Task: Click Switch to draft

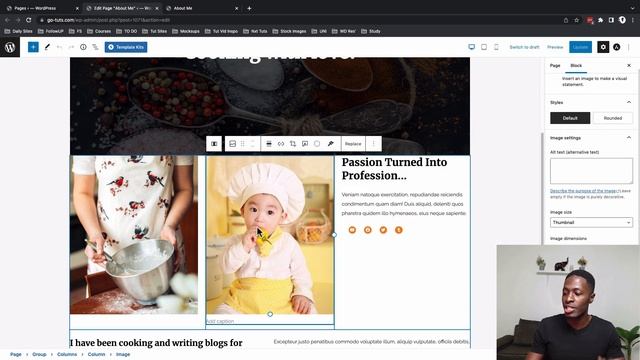Action: click(x=524, y=47)
